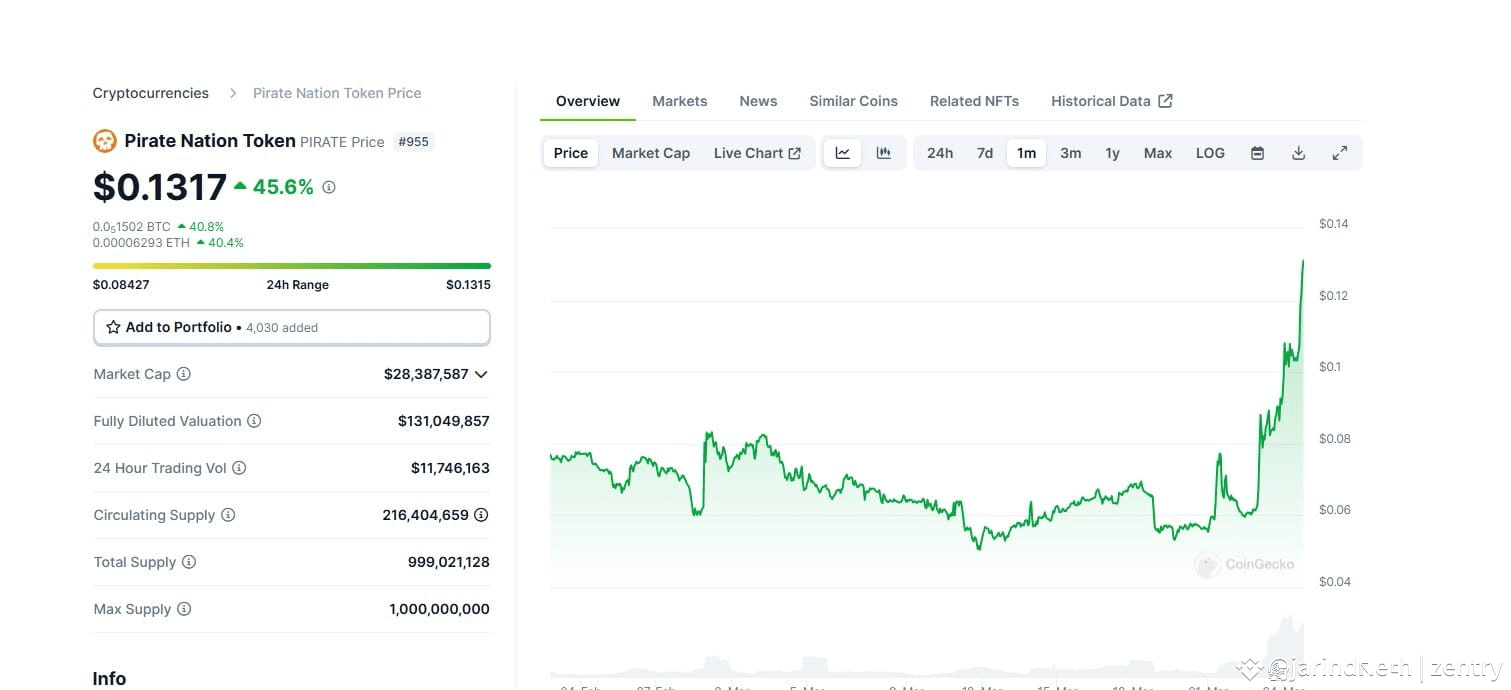Screen dimensions: 1511x690
Task: Download the chart data
Action: pyautogui.click(x=1299, y=153)
